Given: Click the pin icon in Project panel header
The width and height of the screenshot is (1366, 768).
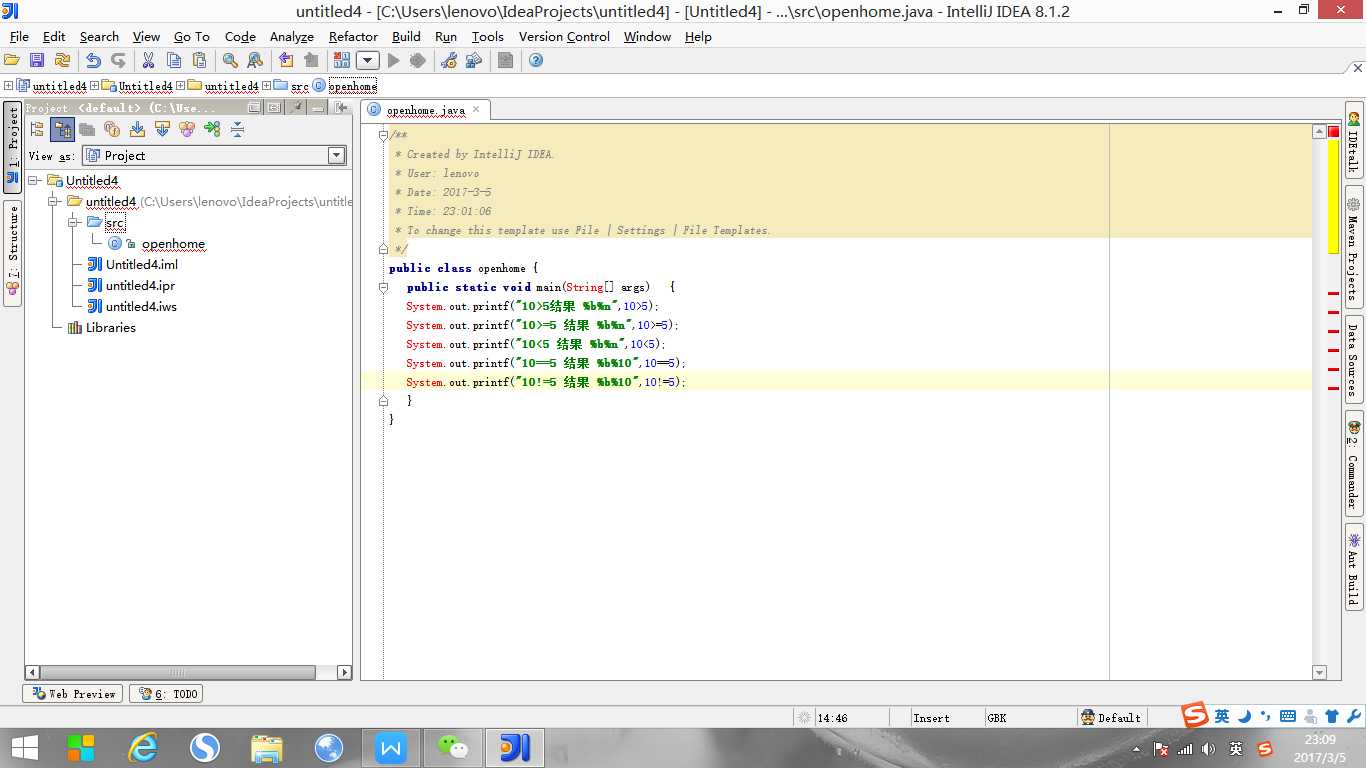Looking at the screenshot, I should pyautogui.click(x=296, y=107).
